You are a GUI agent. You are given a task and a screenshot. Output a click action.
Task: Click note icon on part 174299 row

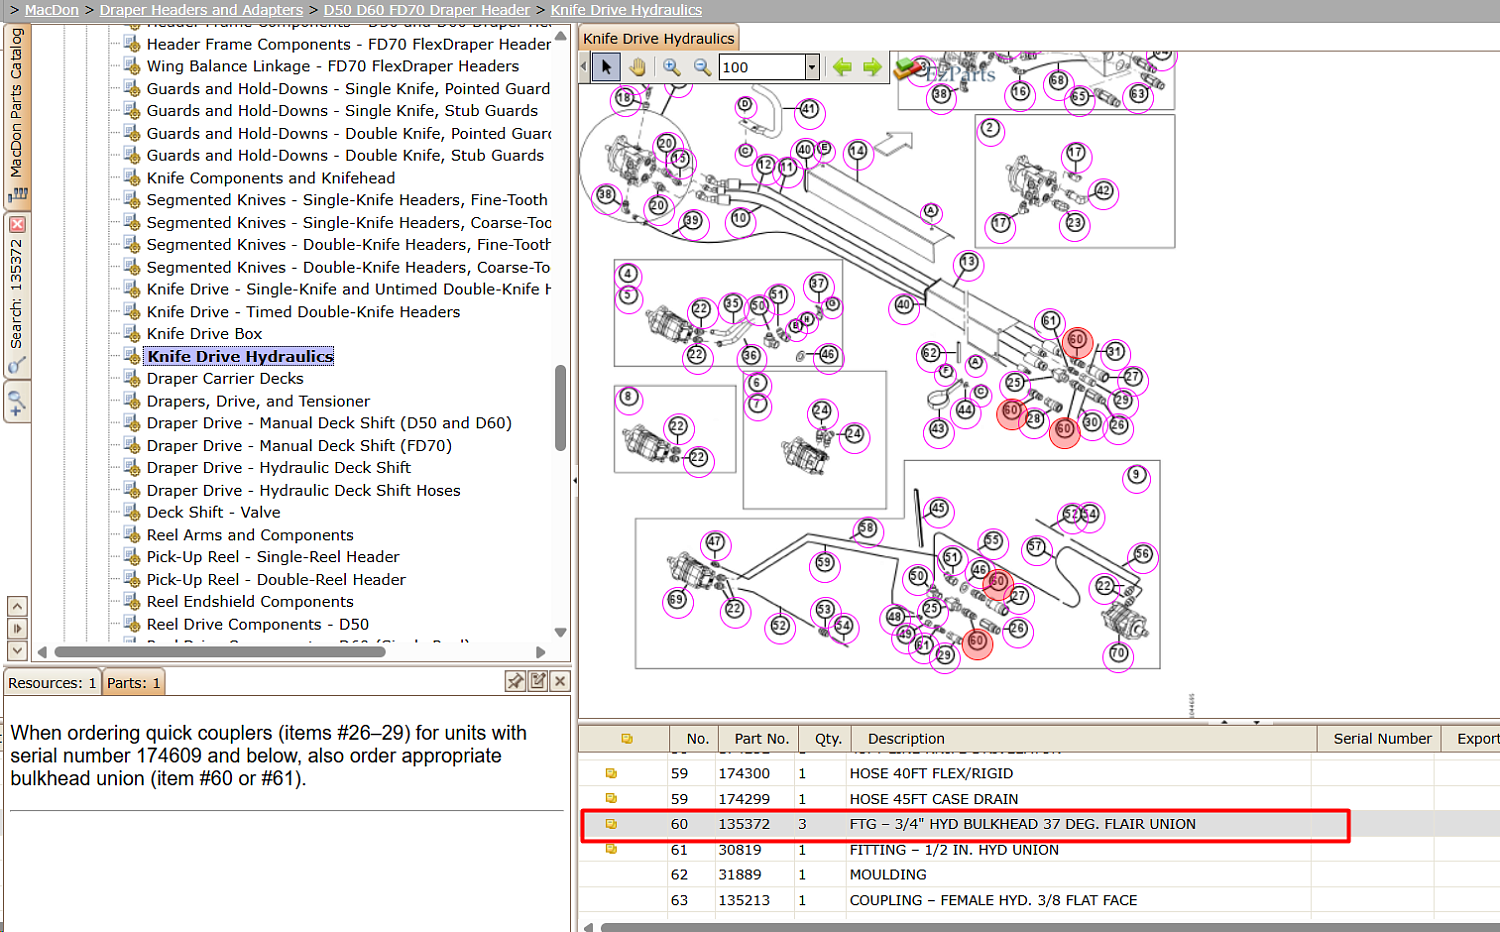[611, 798]
